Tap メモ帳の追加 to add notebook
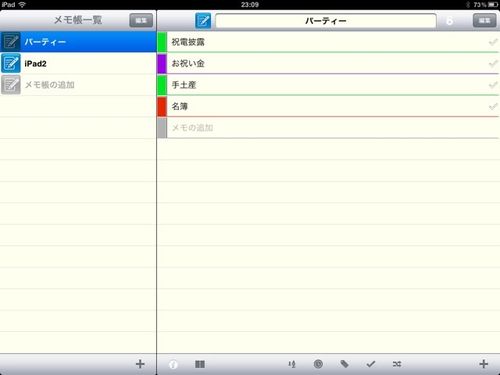Screen dimensions: 500x375 point(78,85)
